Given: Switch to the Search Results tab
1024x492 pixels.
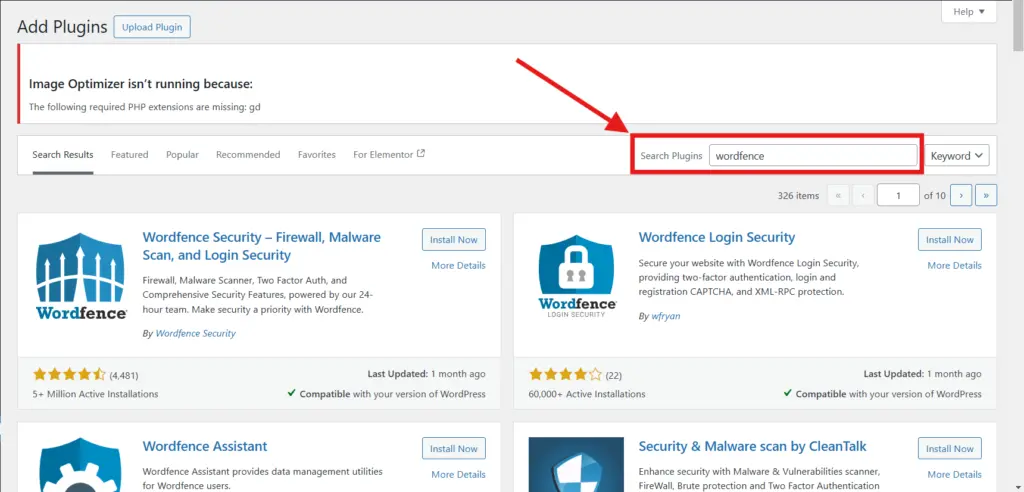Looking at the screenshot, I should click(63, 155).
